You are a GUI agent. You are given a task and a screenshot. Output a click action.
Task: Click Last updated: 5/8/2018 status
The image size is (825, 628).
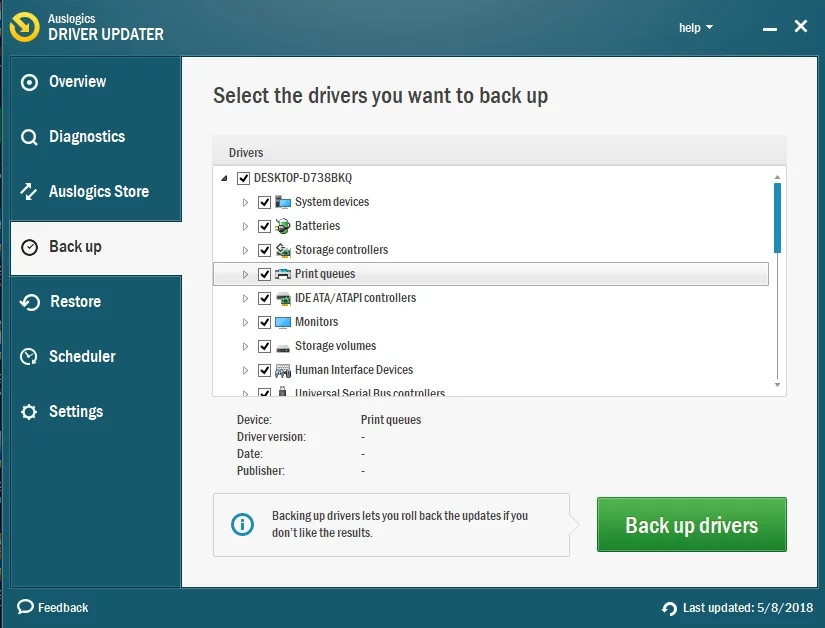click(x=748, y=608)
